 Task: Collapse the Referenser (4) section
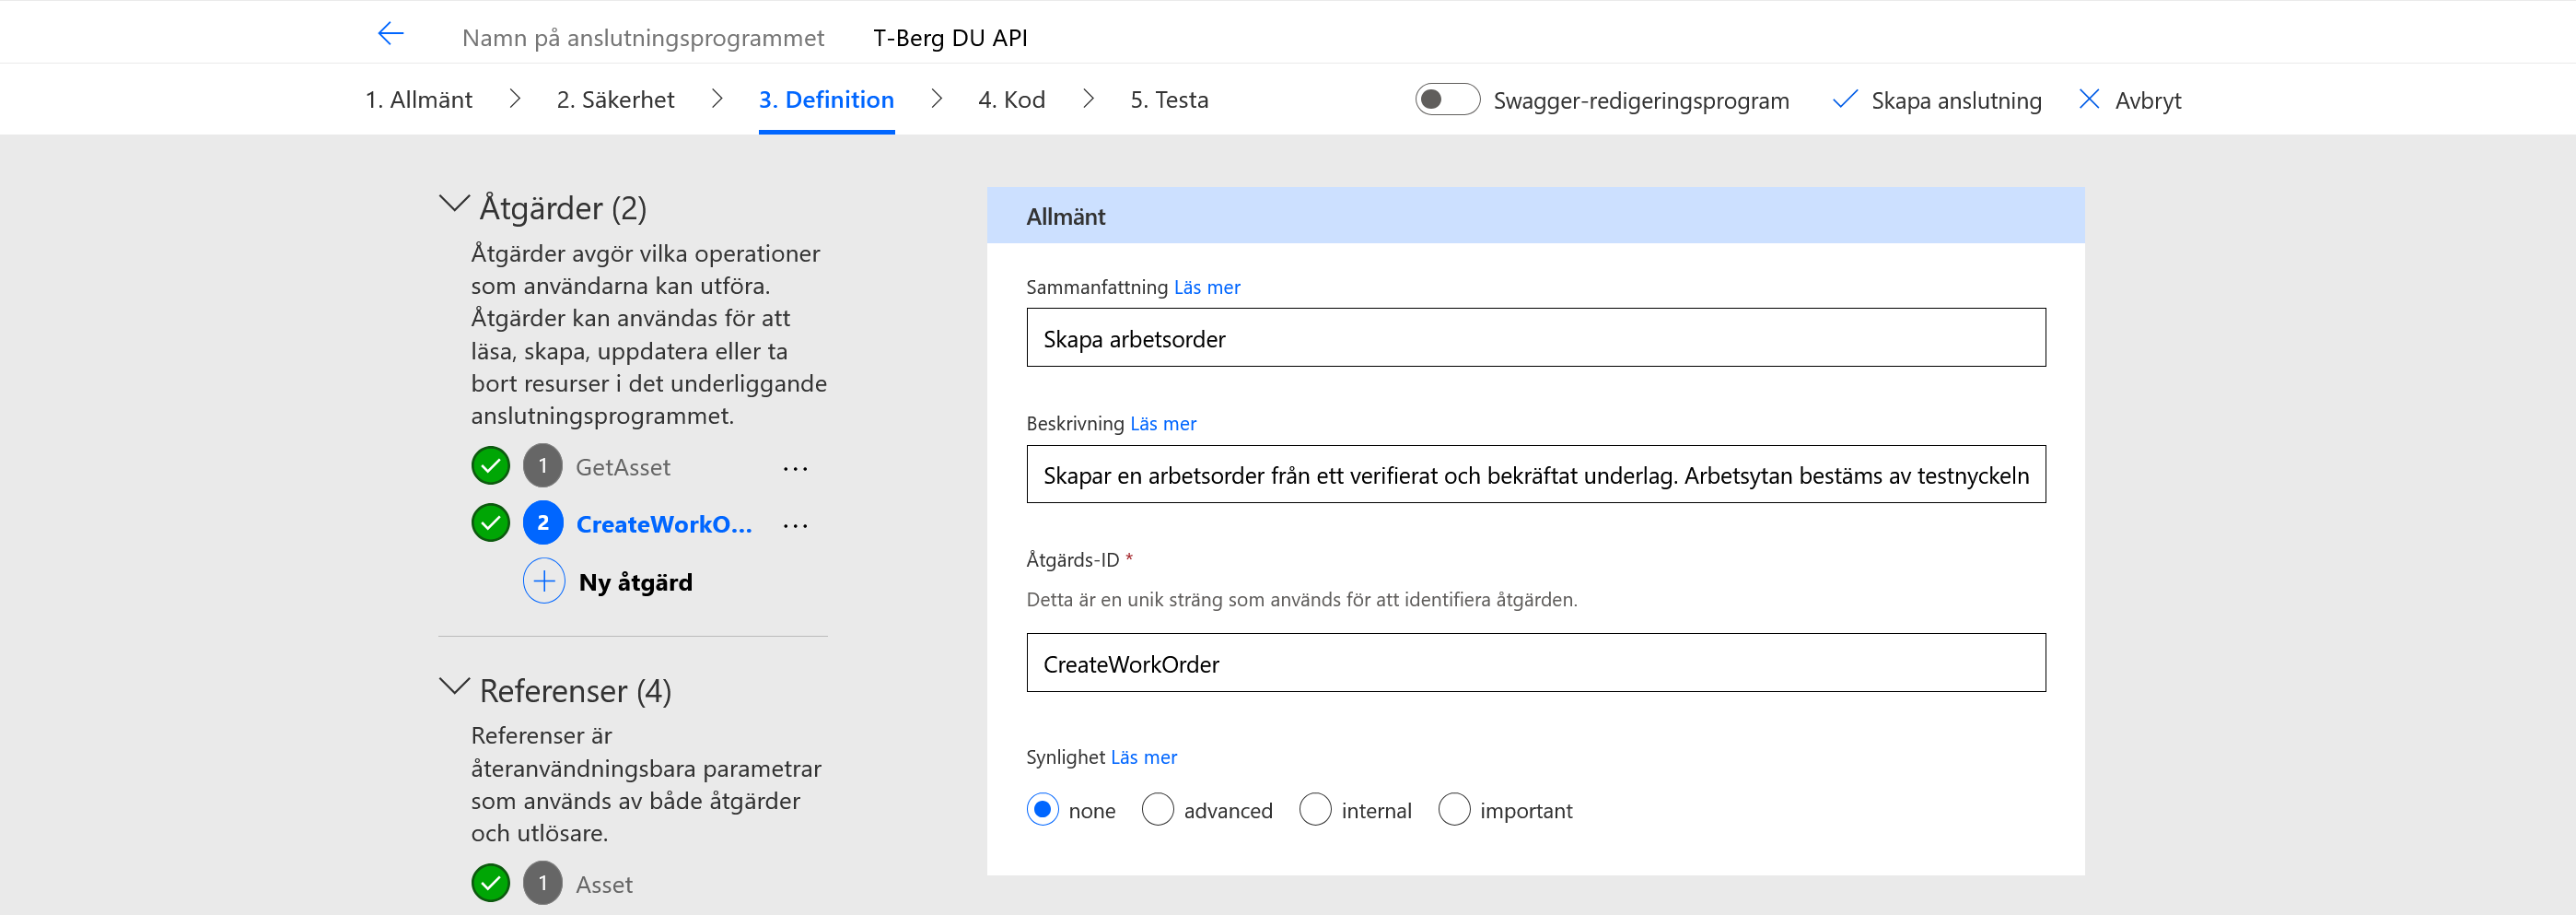pyautogui.click(x=454, y=687)
